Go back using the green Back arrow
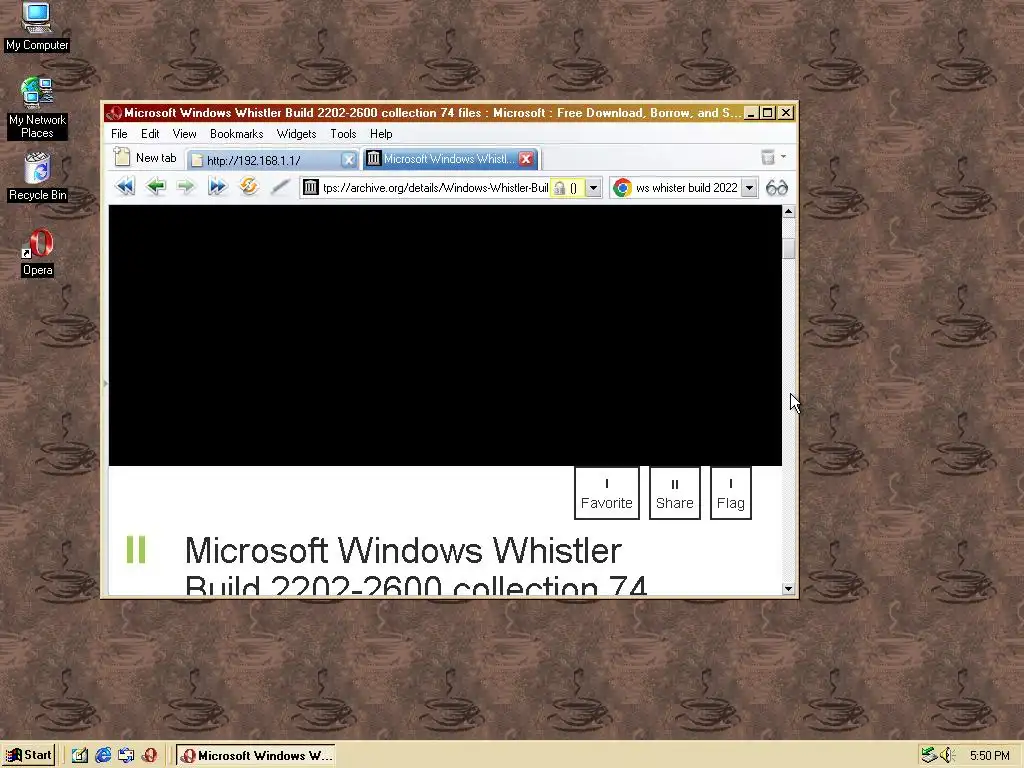This screenshot has height=768, width=1024. (155, 187)
